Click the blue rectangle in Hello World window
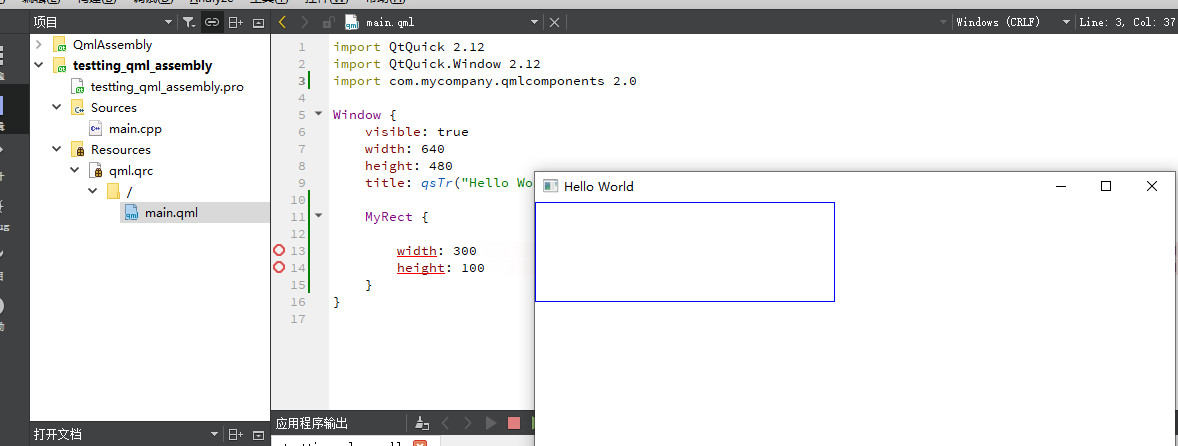Image resolution: width=1178 pixels, height=446 pixels. [684, 252]
